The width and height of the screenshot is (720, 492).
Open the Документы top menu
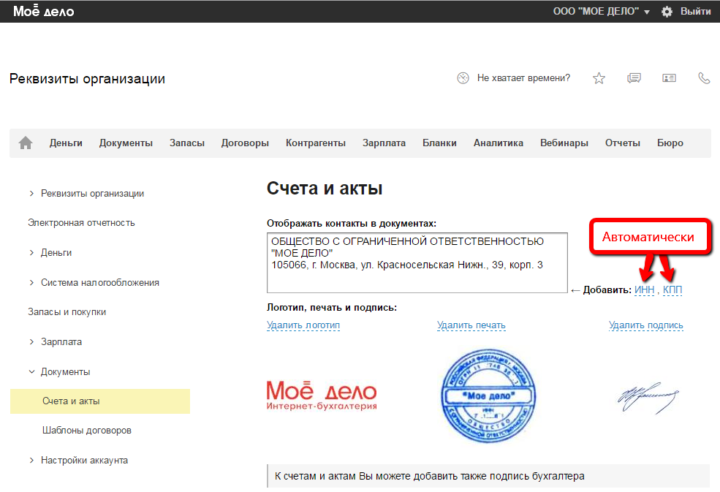126,143
